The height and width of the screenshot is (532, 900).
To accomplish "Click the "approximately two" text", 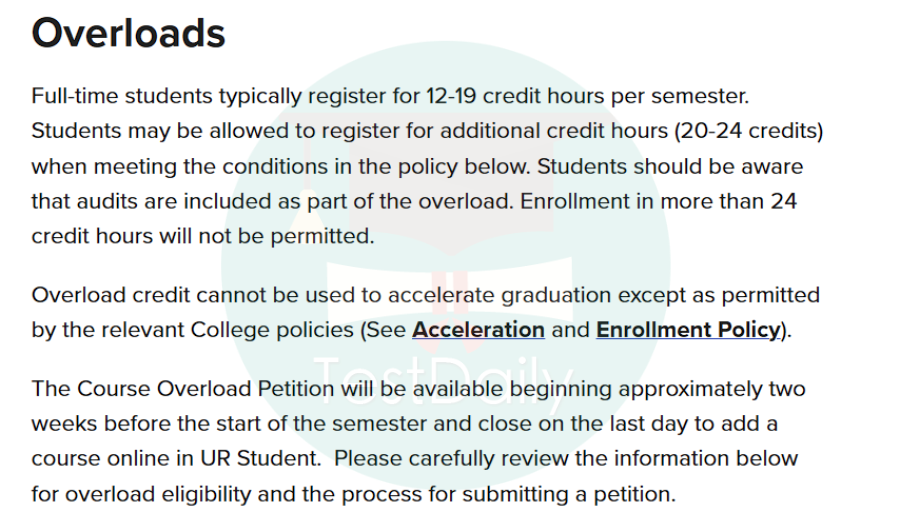I will tap(712, 389).
